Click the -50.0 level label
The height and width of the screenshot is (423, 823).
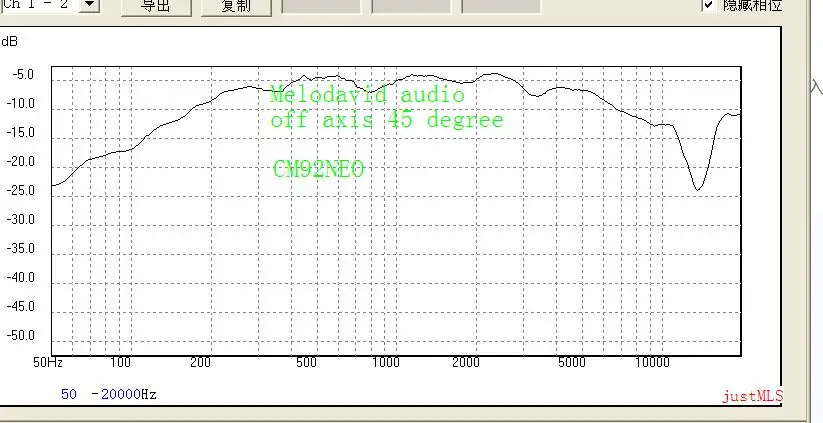20,335
